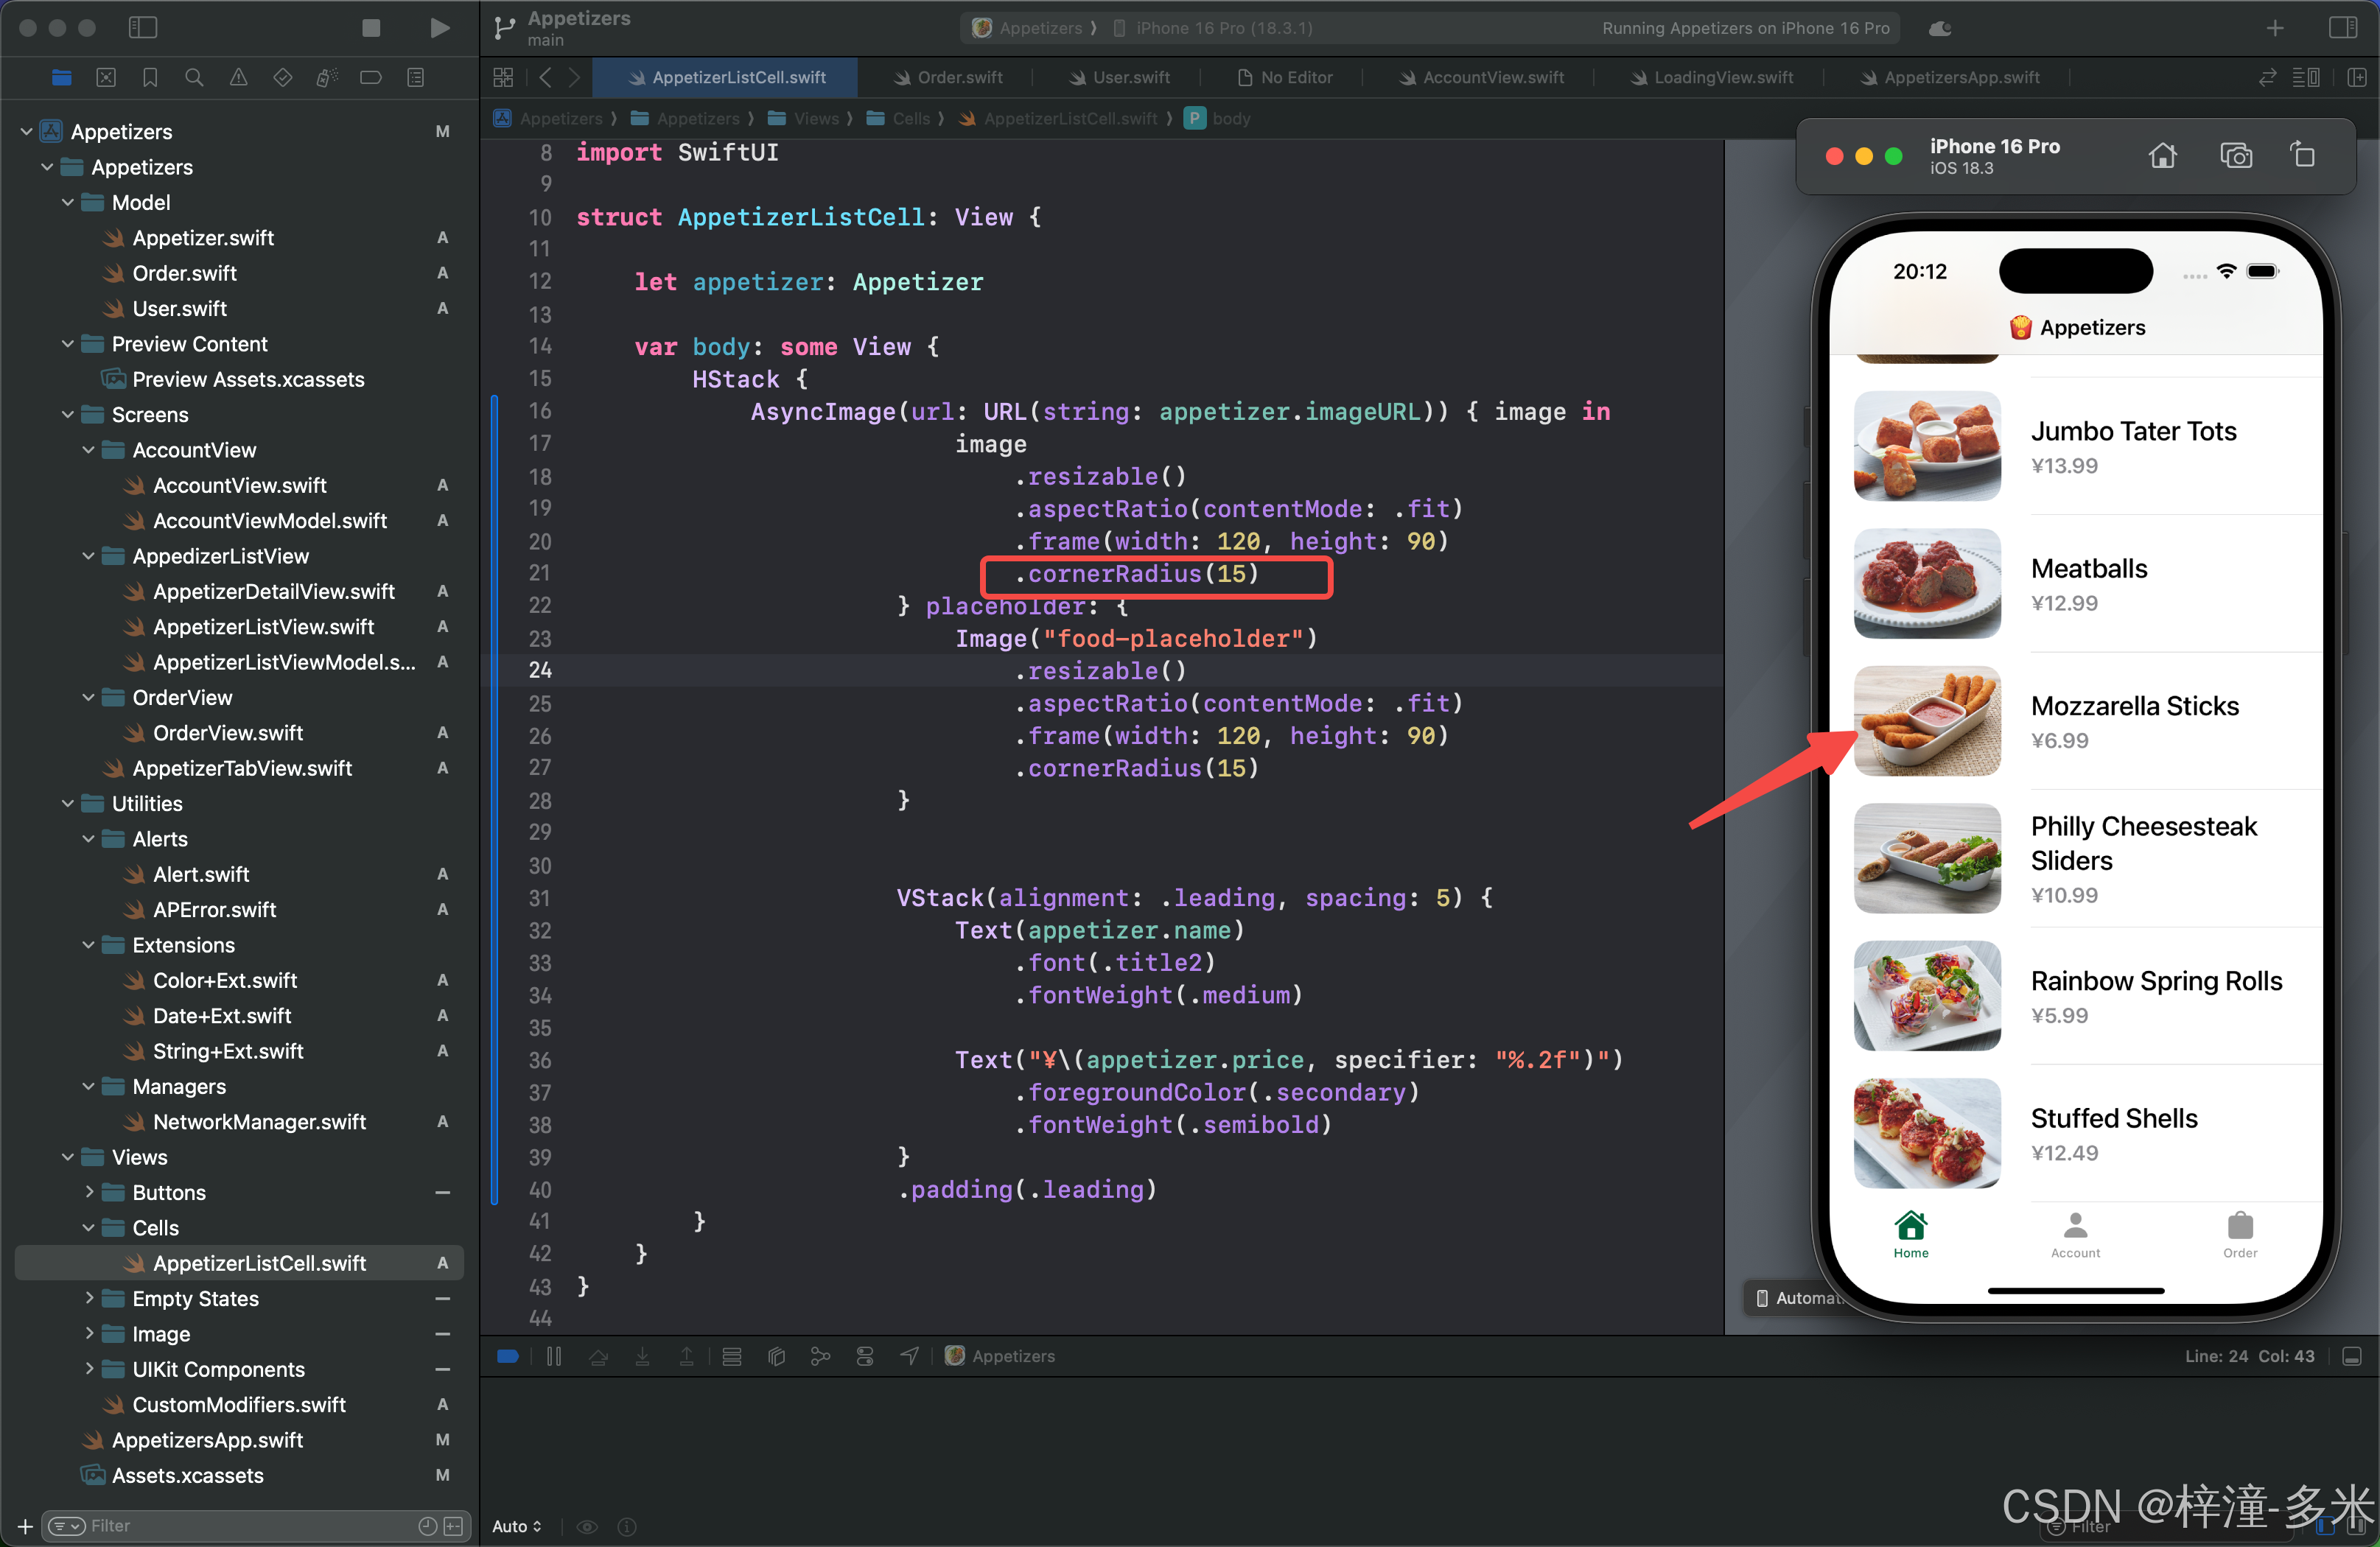Collapse the Model folder
Viewport: 2380px width, 1547px height.
click(x=68, y=202)
